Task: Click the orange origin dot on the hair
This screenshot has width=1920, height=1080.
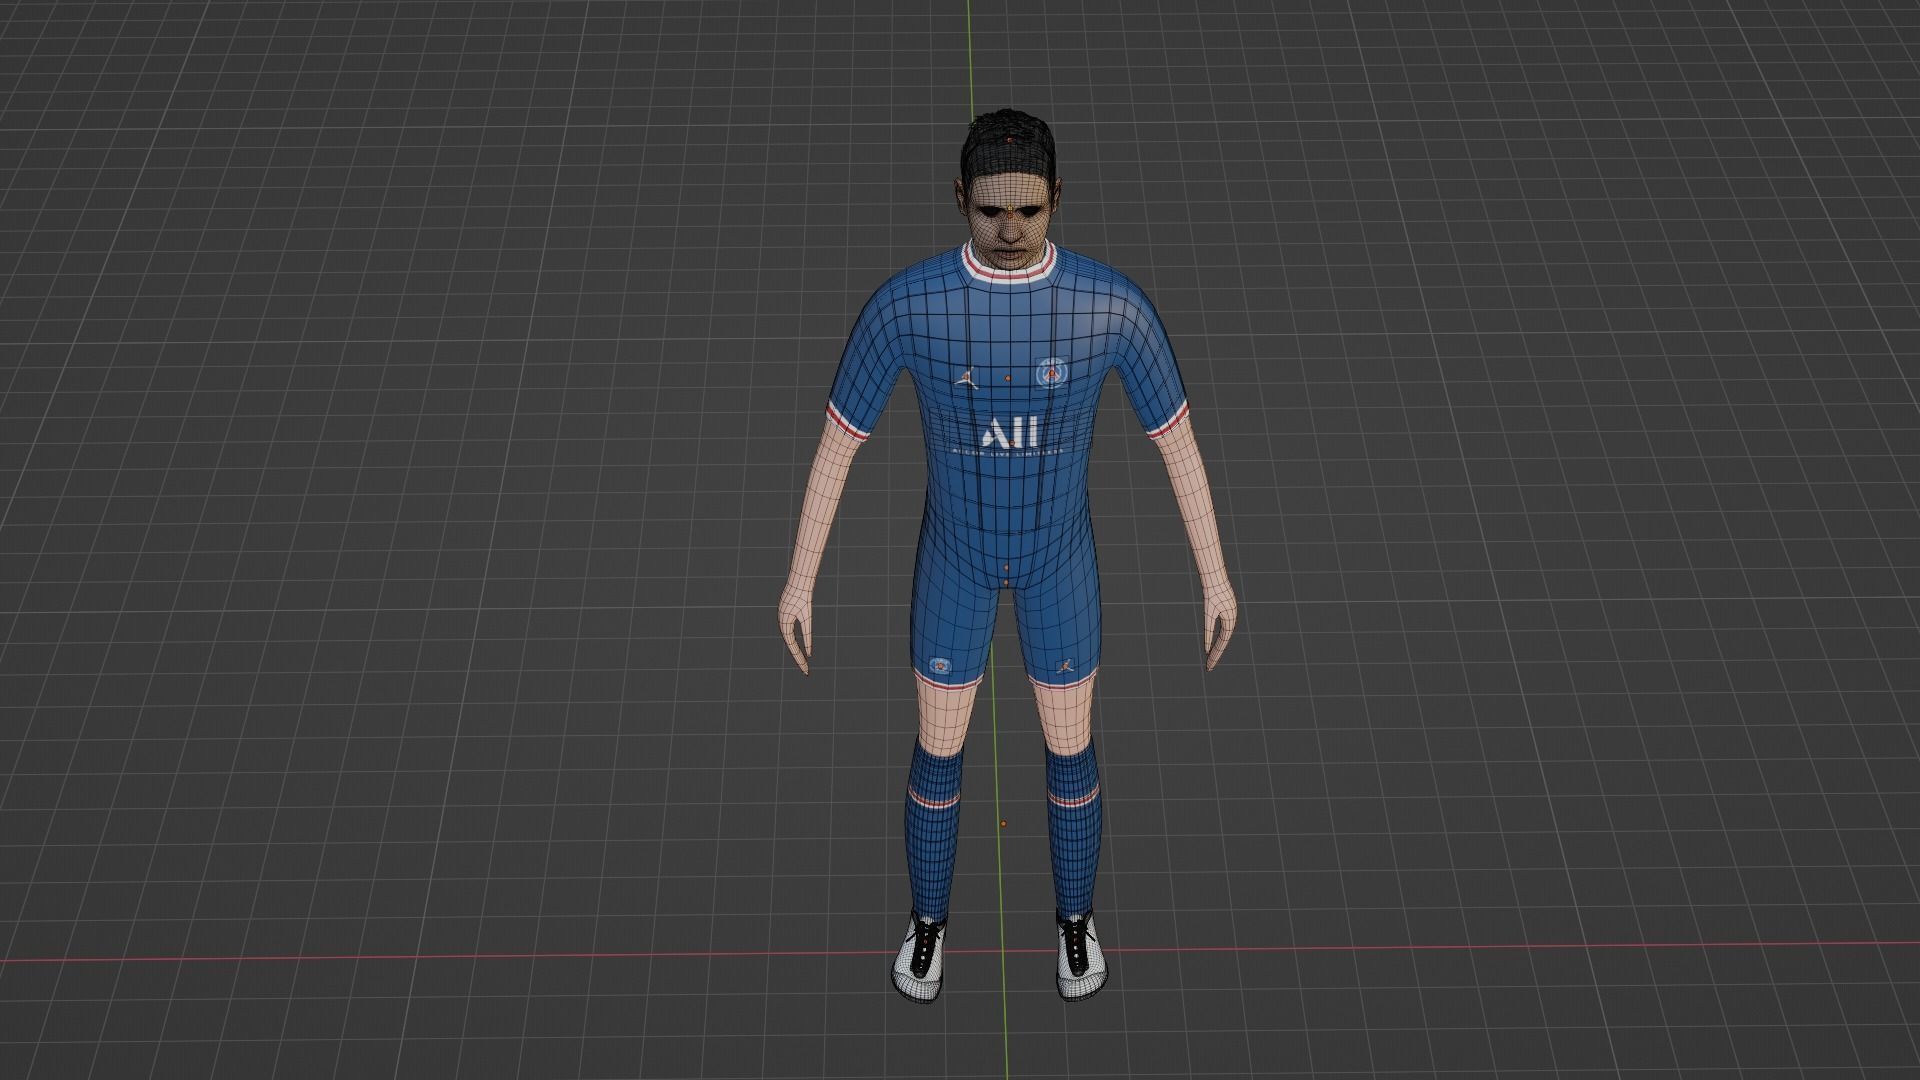Action: coord(1011,140)
